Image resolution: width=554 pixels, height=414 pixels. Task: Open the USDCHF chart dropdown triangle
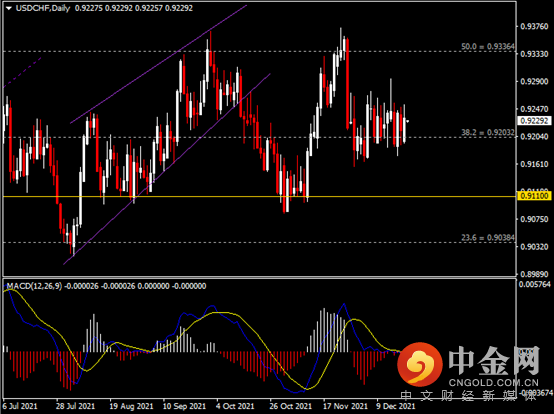[8, 8]
